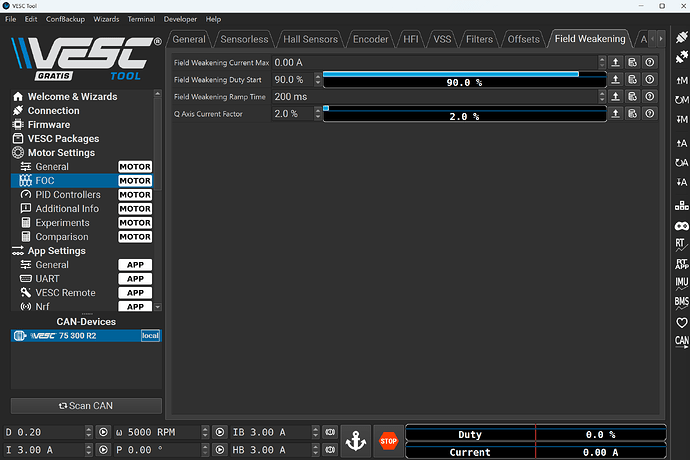Click the heart keep-alive icon
690x460 pixels.
click(681, 322)
